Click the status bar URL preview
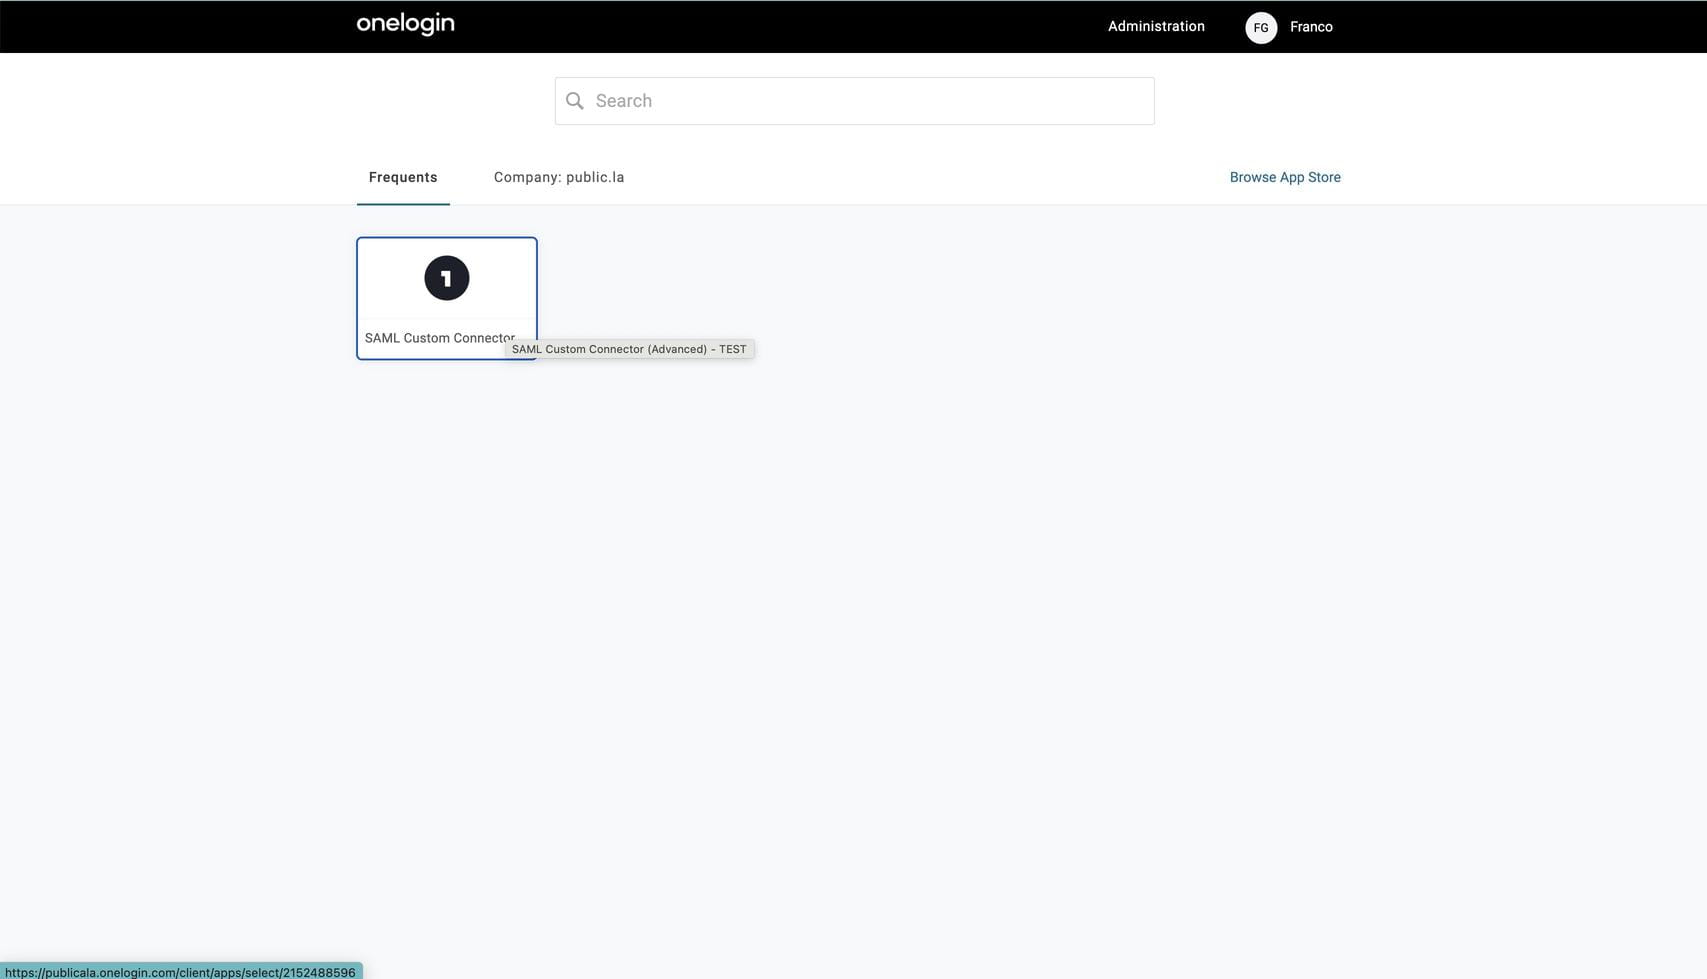 (x=180, y=971)
